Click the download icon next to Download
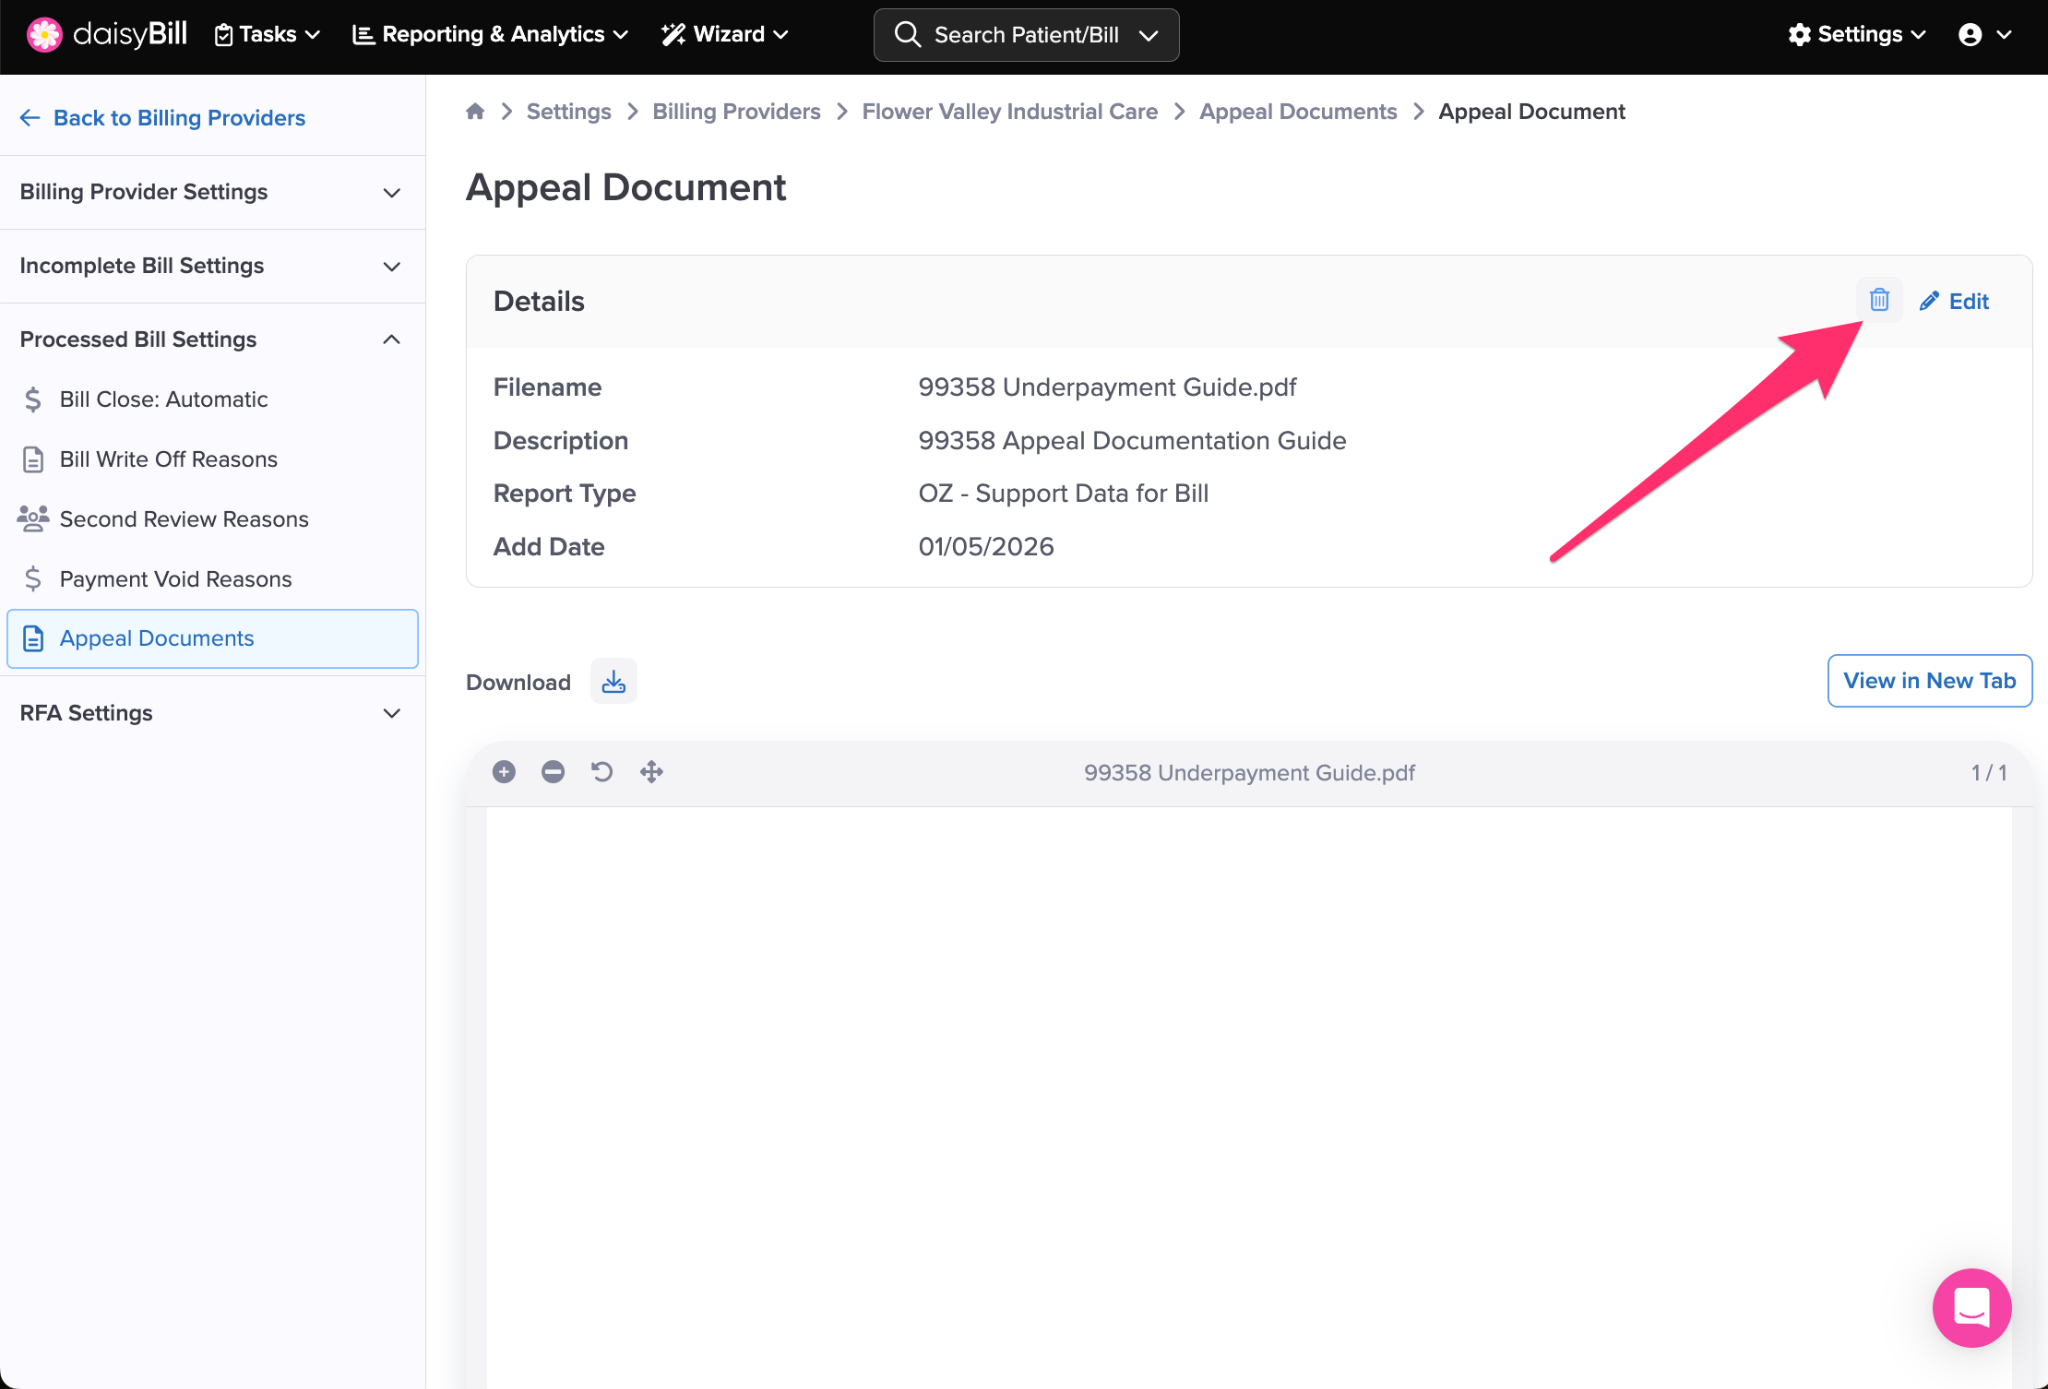2048x1389 pixels. pos(613,682)
